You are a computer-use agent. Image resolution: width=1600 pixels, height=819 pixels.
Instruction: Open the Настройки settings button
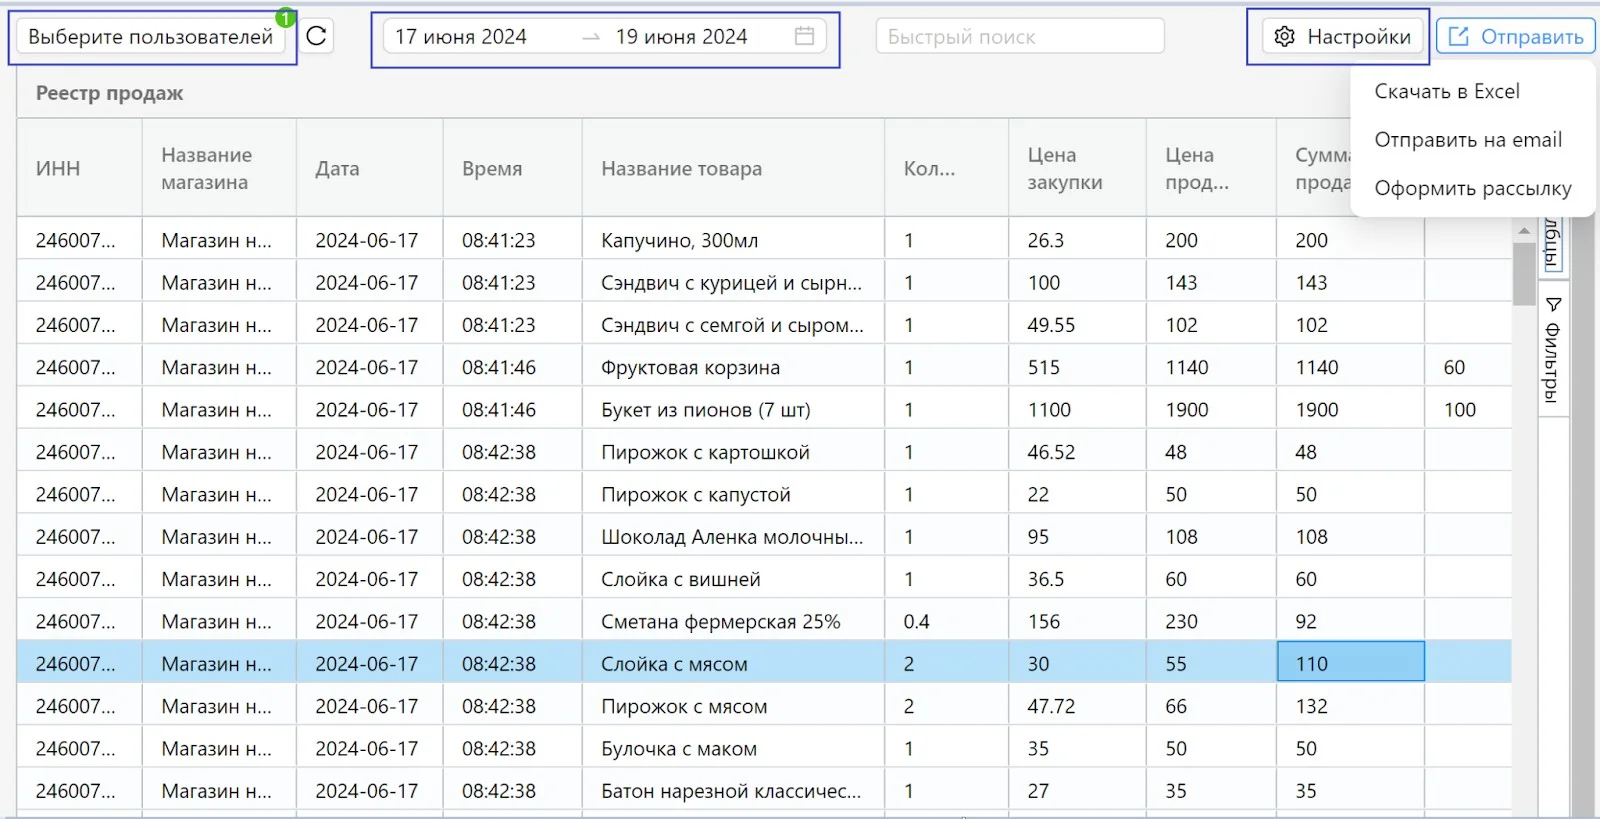coord(1341,37)
